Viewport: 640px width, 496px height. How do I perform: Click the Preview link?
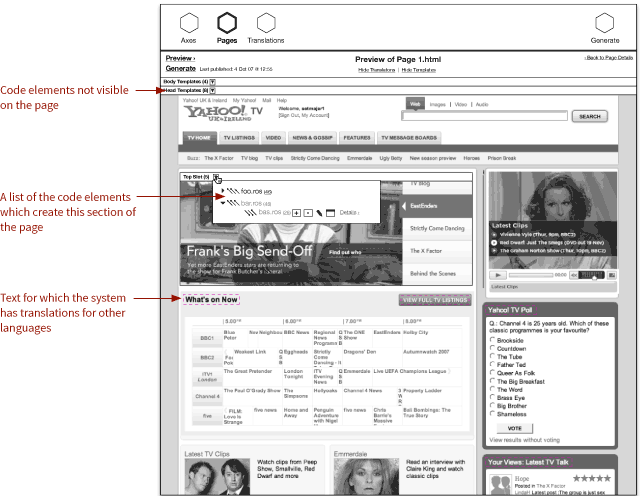(x=180, y=58)
